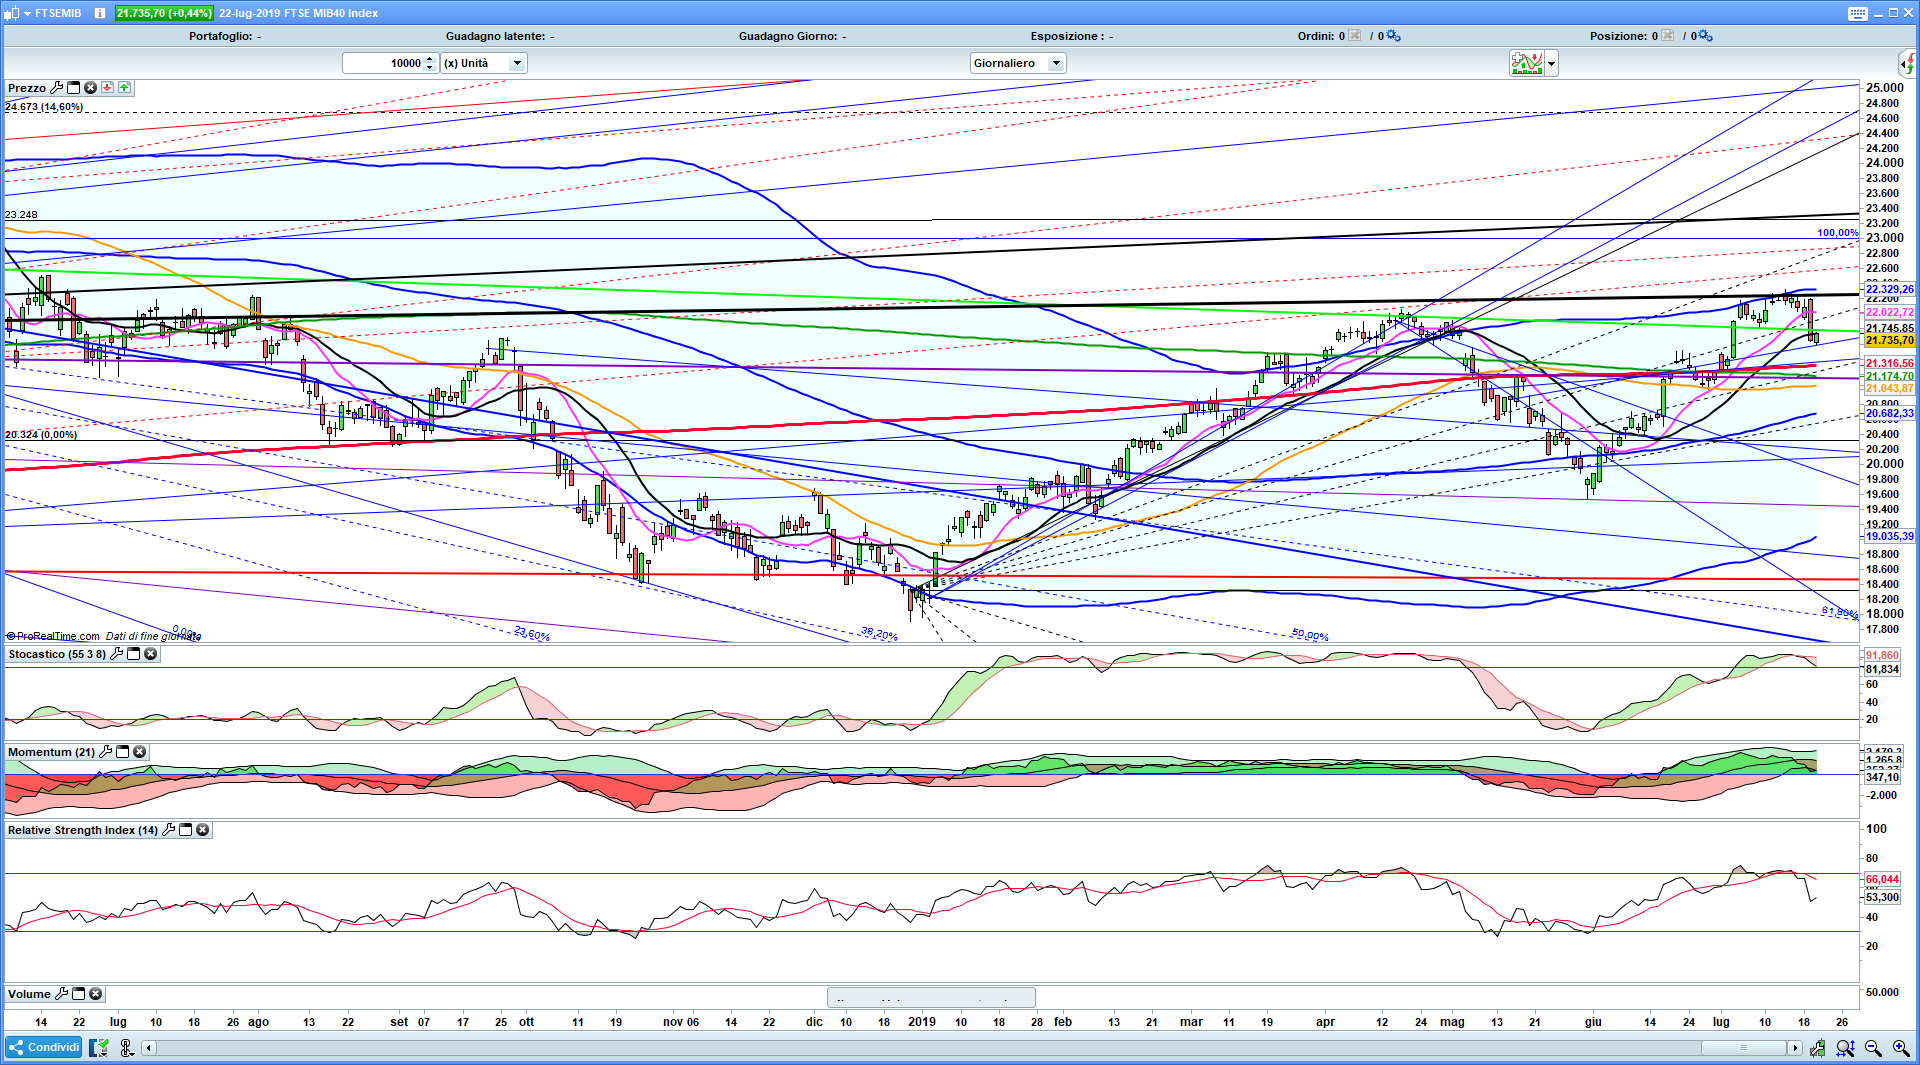Open the Prezzo panel settings wrench
This screenshot has width=1920, height=1065.
click(x=56, y=88)
